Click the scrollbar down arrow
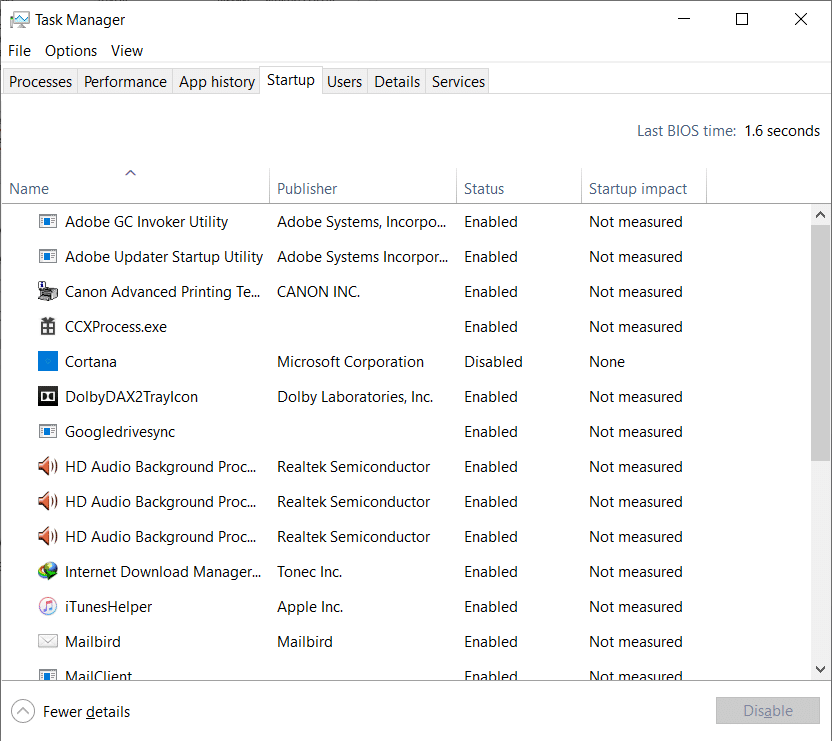The image size is (832, 741). coord(821,669)
